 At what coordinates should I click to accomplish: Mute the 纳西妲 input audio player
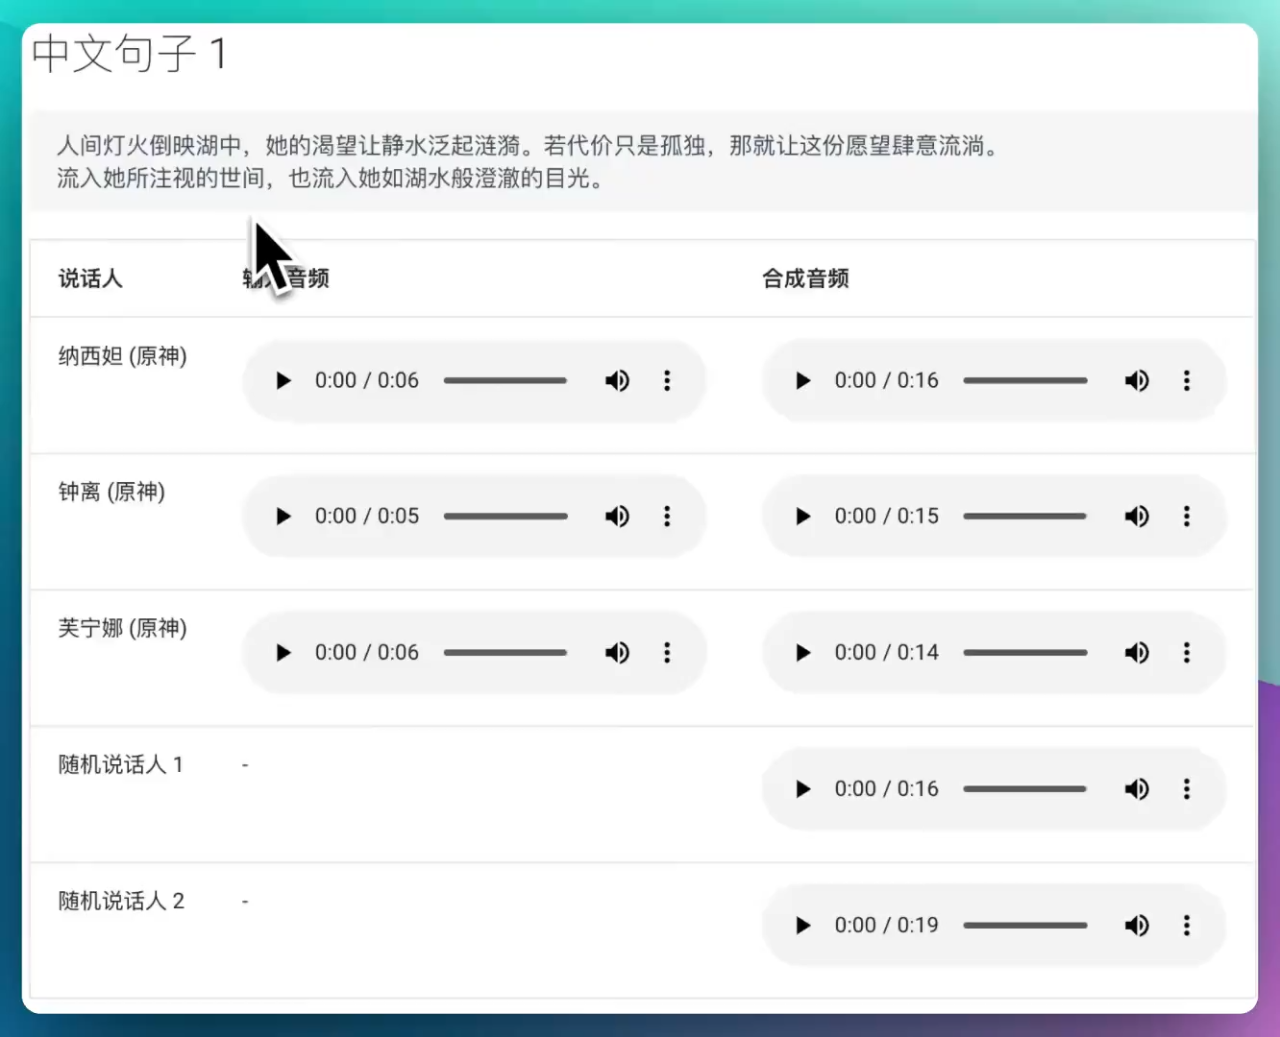tap(617, 381)
